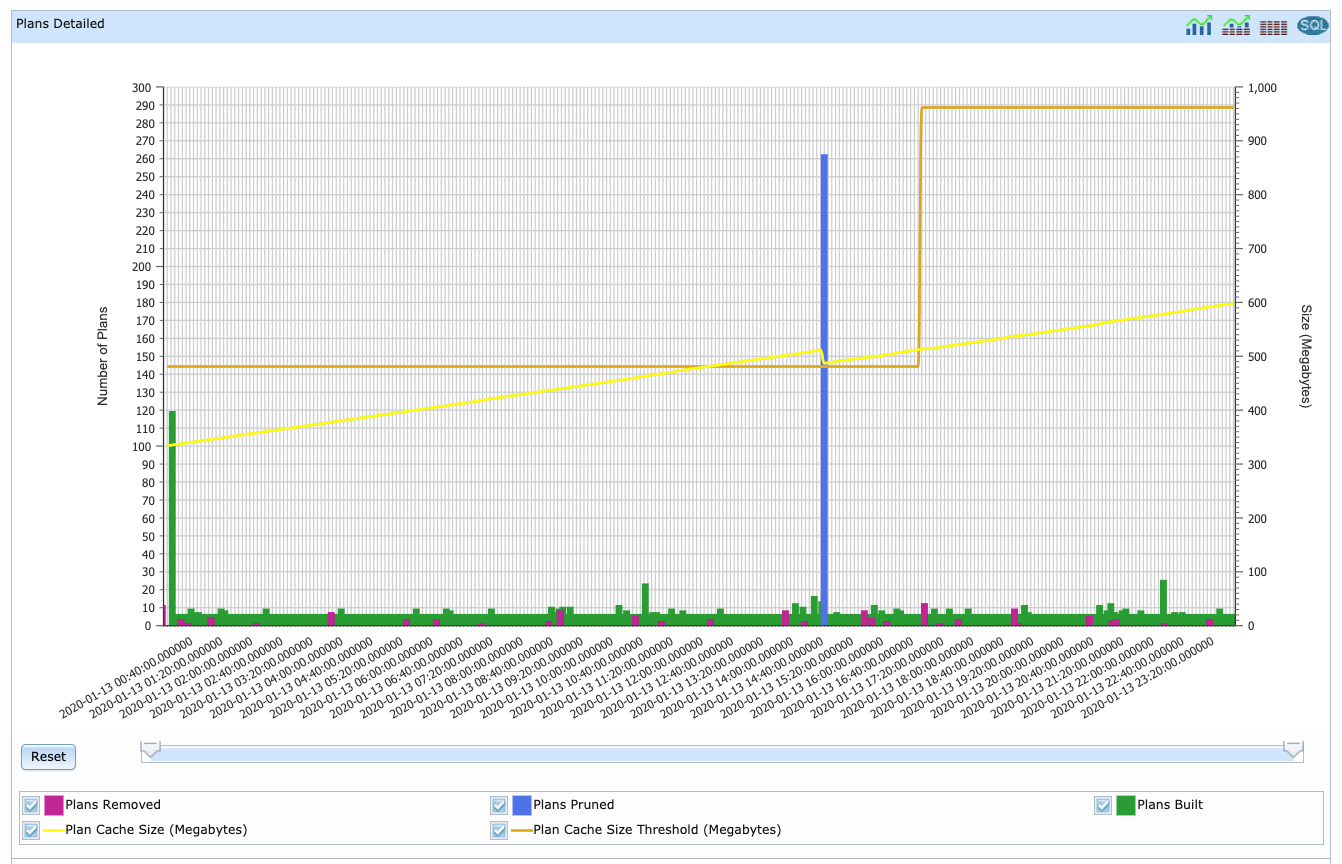
Task: Click the tall blue Plans Pruned bar
Action: [x=824, y=390]
